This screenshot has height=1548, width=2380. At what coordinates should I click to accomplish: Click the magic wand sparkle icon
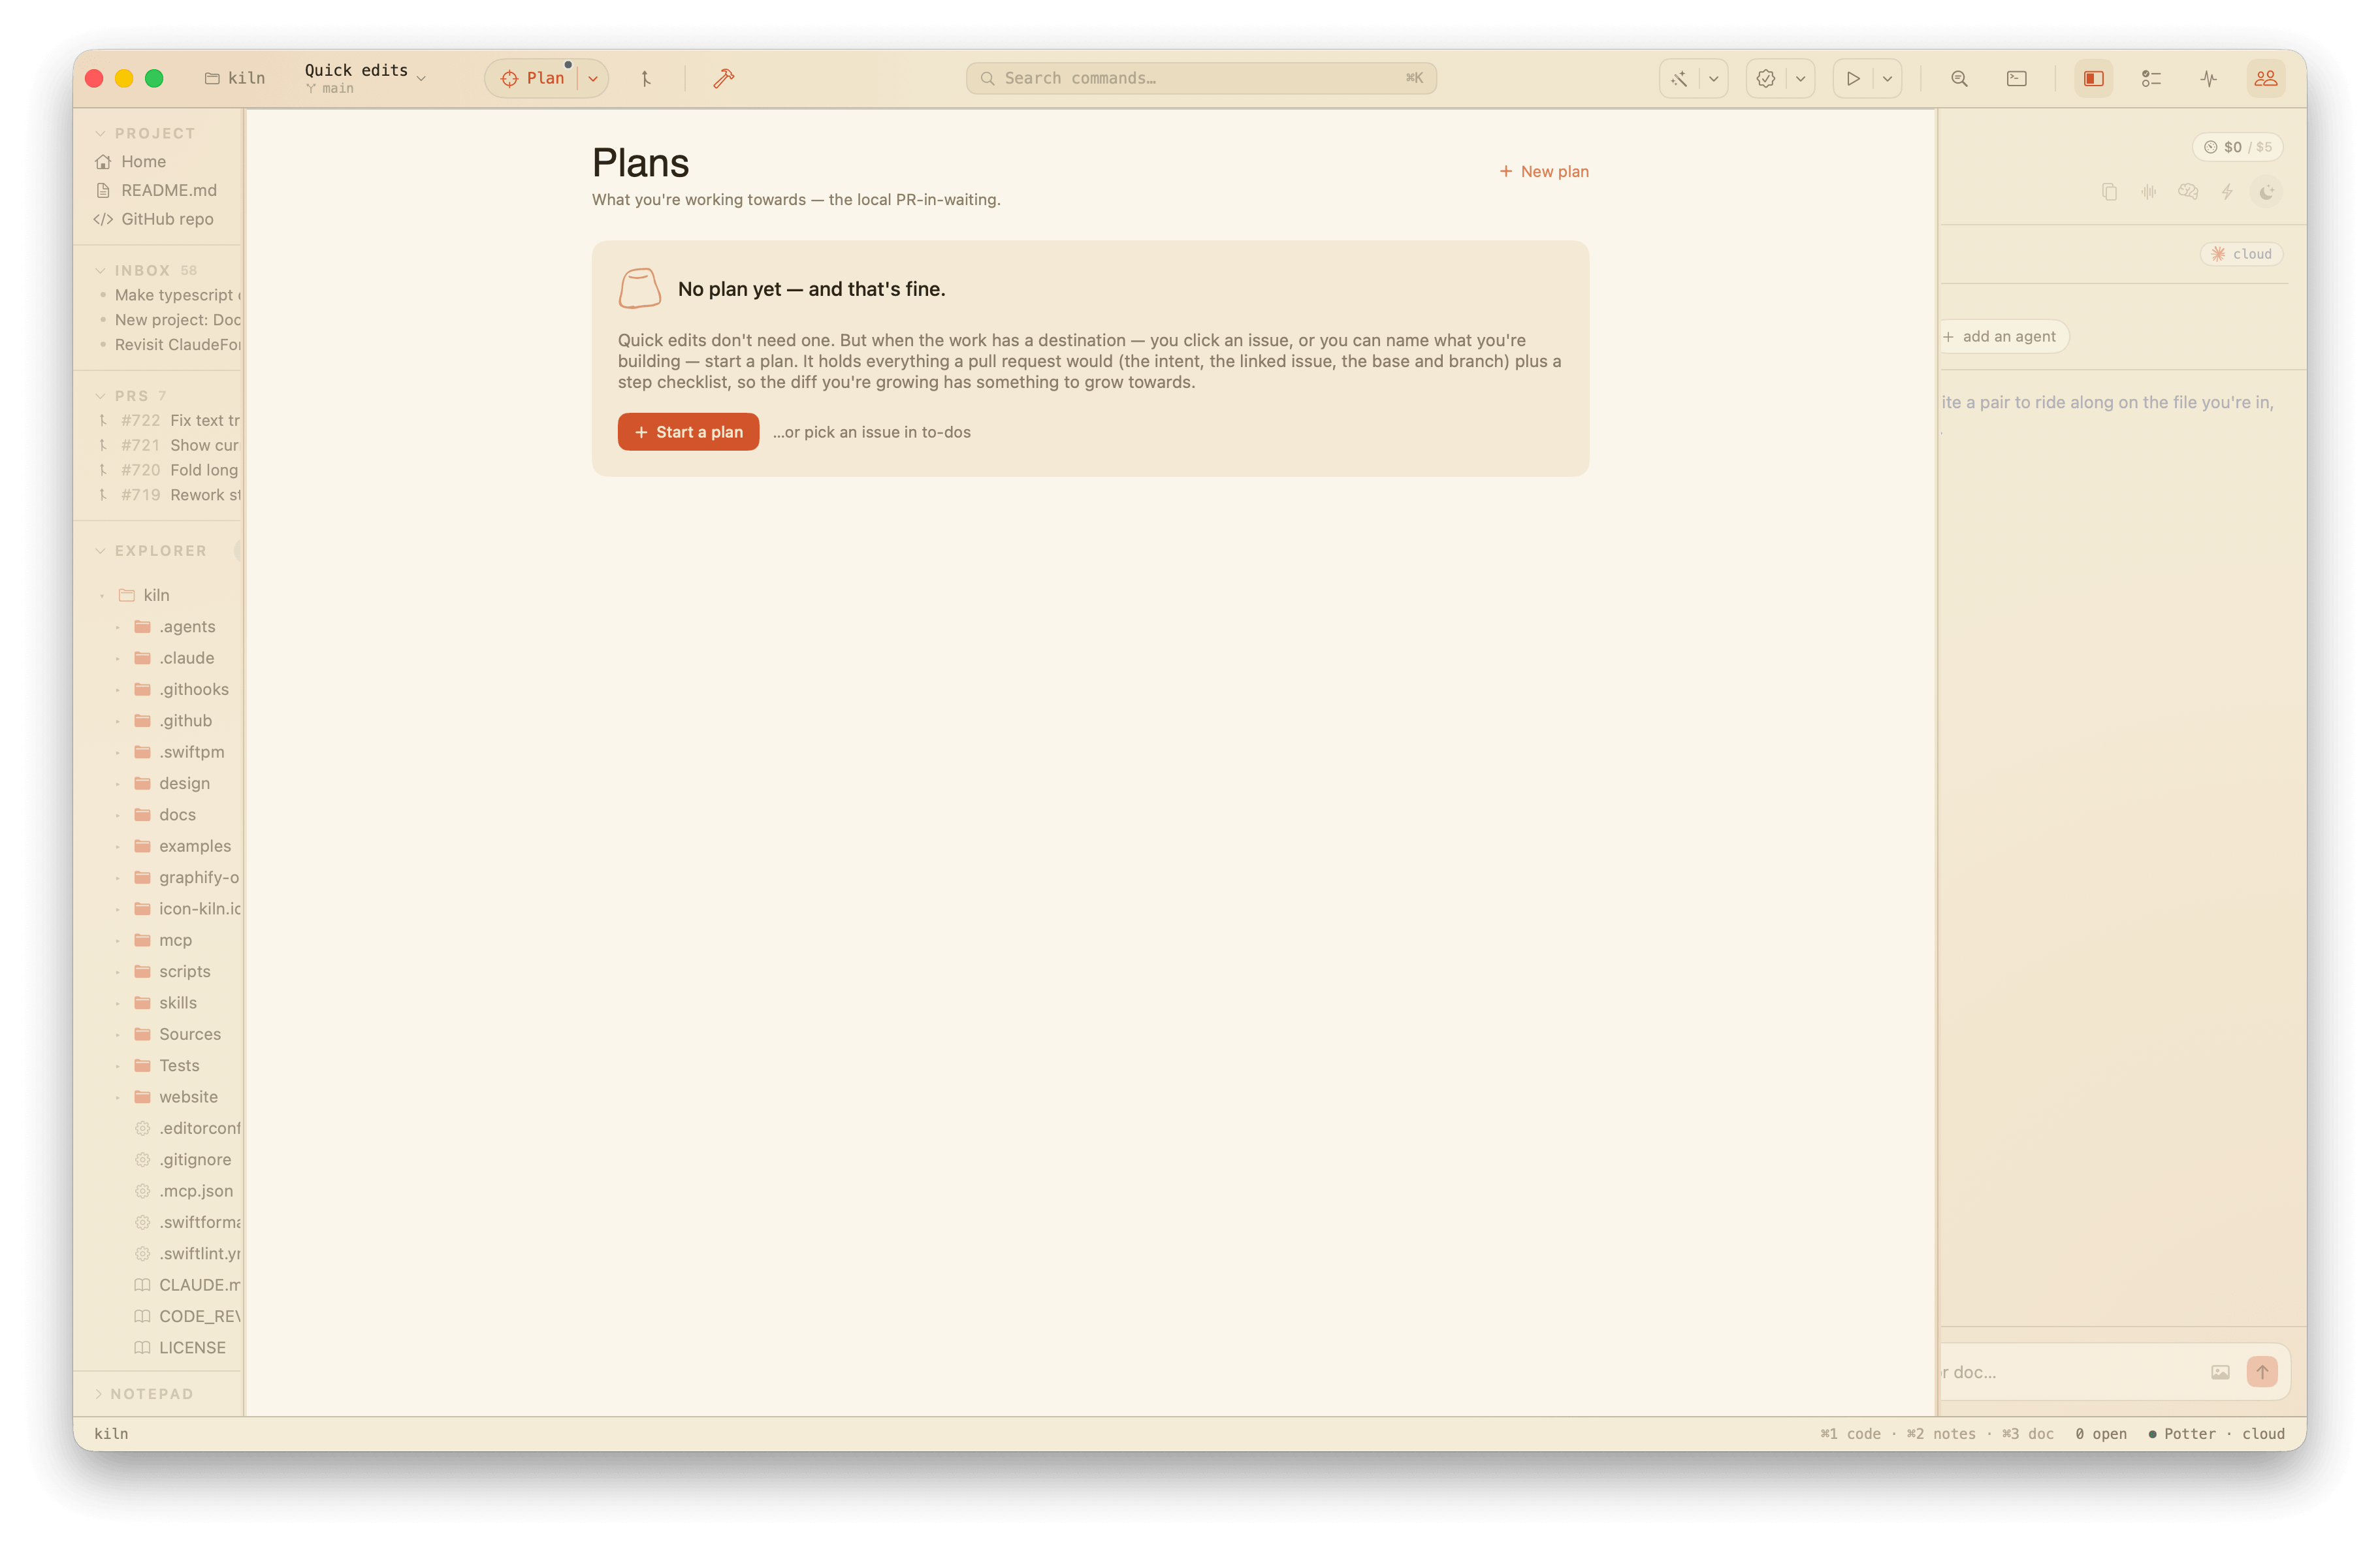1679,78
